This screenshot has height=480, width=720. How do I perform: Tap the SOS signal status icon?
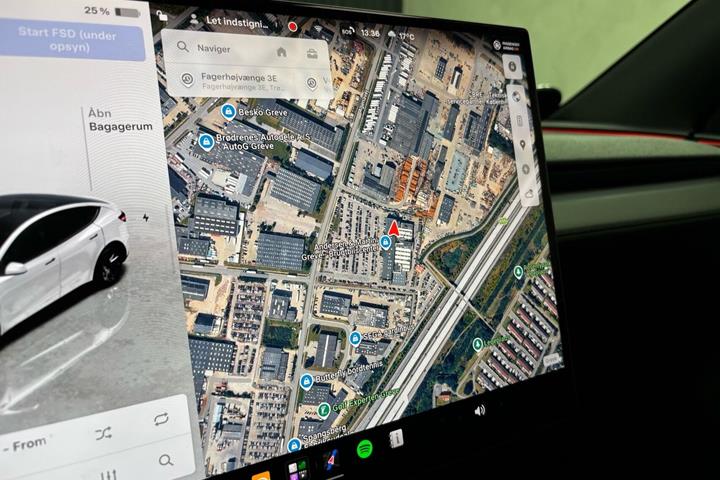point(347,31)
